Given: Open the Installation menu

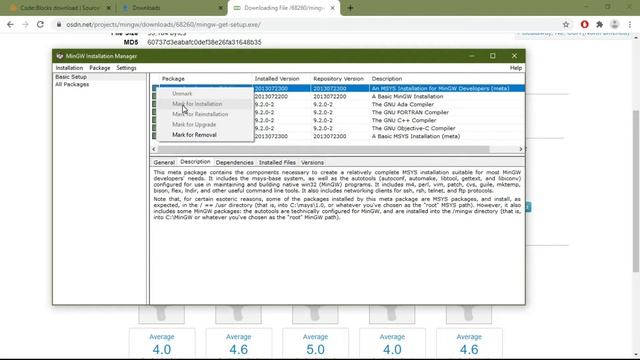Looking at the screenshot, I should [x=69, y=68].
